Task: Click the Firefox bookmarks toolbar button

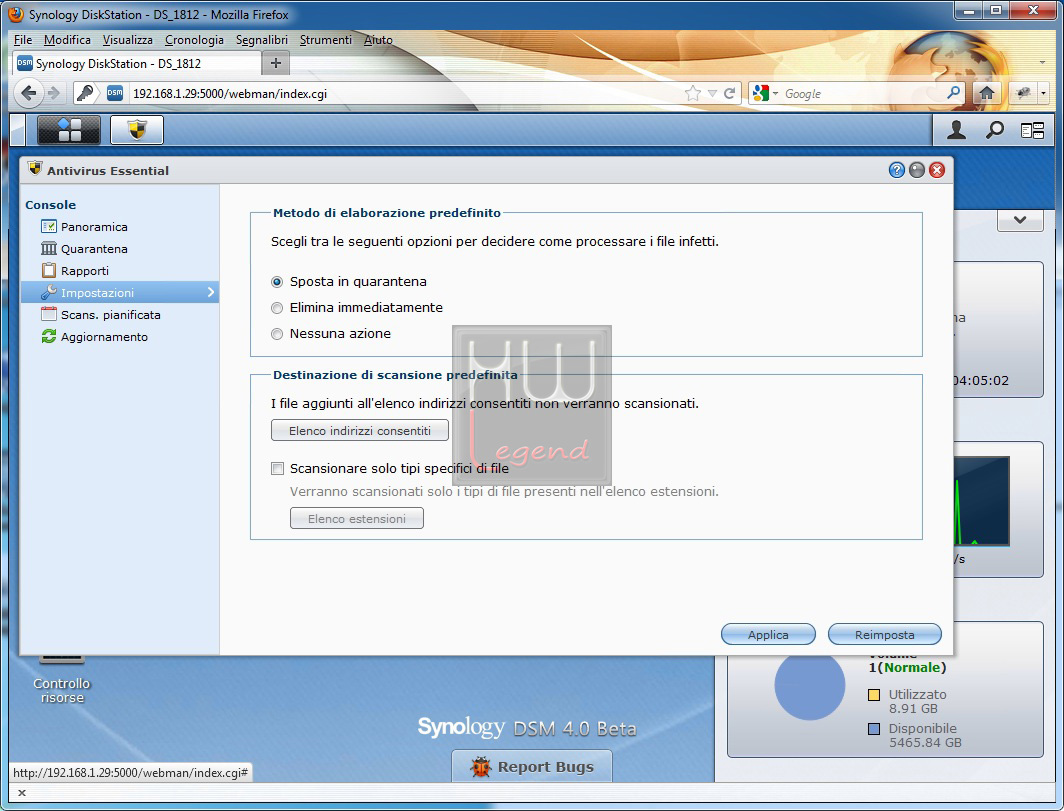Action: [x=1023, y=93]
